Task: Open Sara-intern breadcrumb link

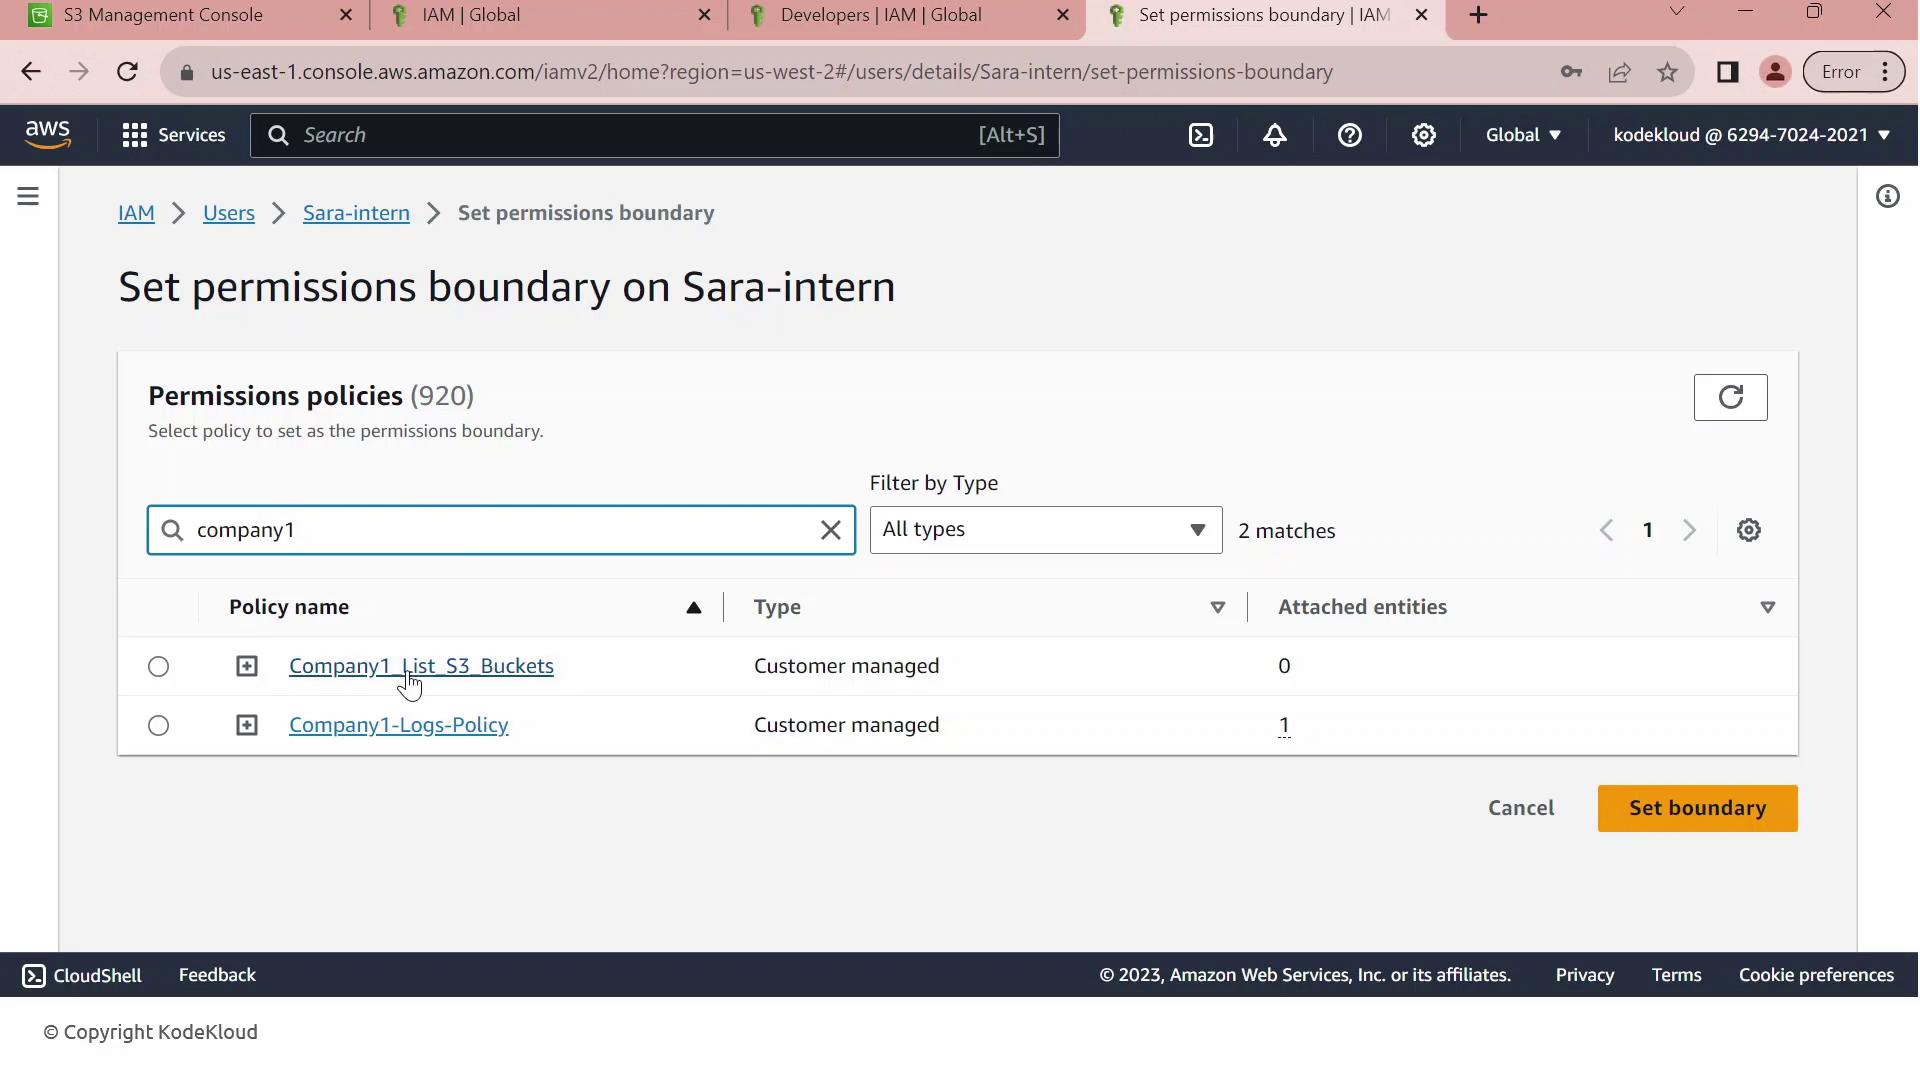Action: point(356,213)
